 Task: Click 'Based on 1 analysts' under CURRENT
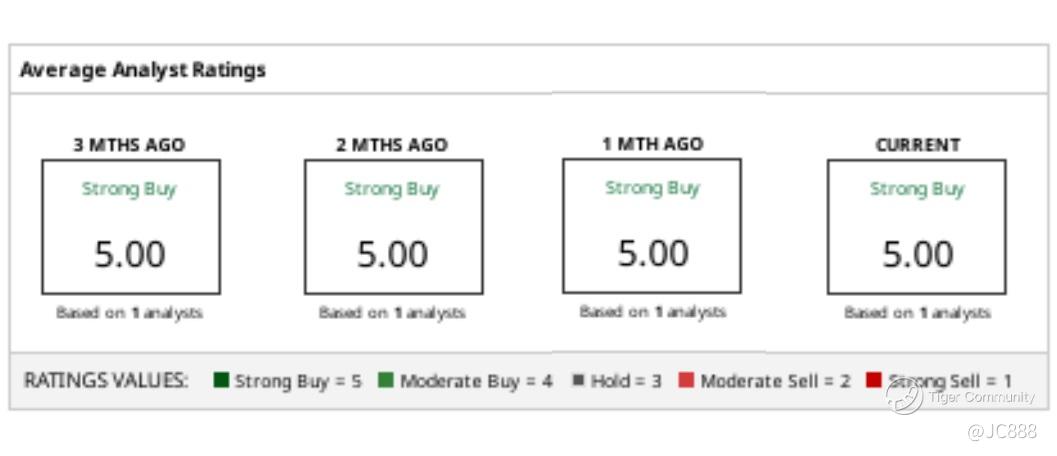pyautogui.click(x=917, y=313)
